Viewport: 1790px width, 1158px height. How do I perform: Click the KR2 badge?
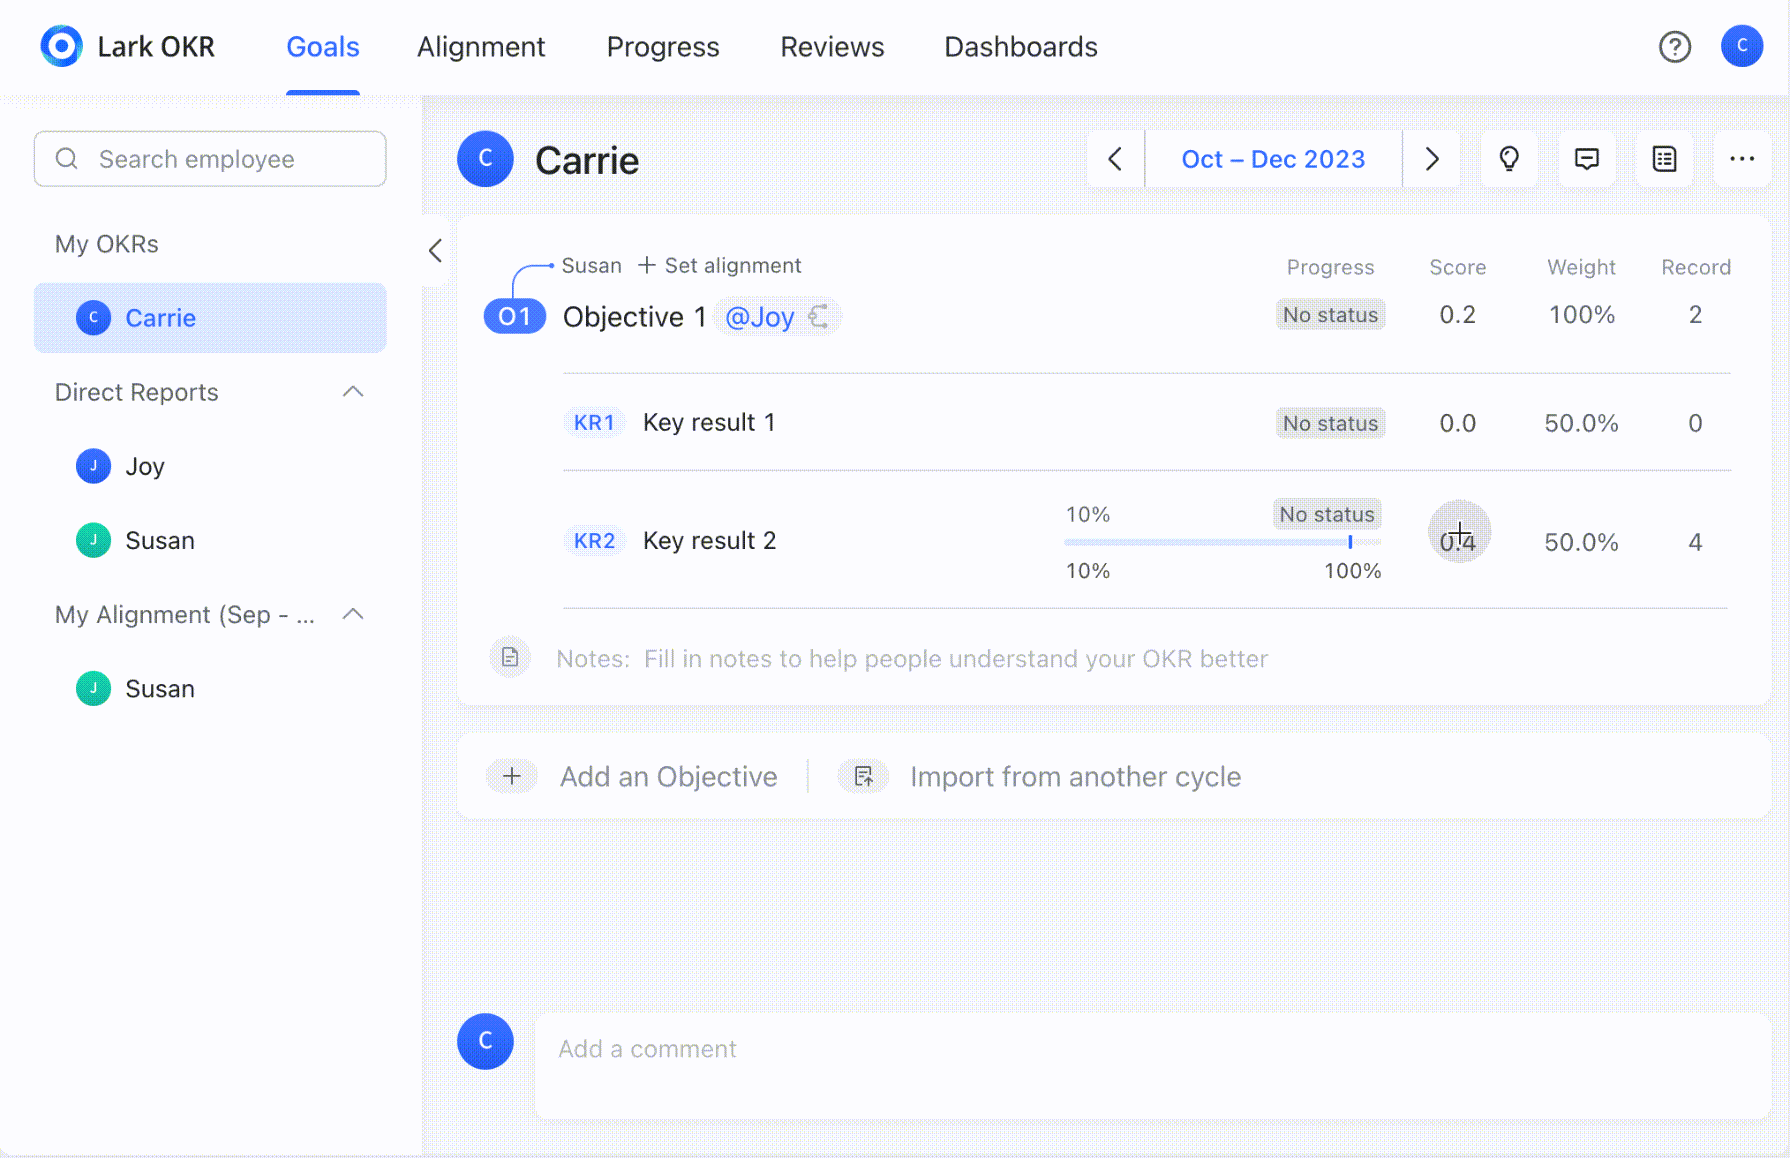[x=594, y=541]
